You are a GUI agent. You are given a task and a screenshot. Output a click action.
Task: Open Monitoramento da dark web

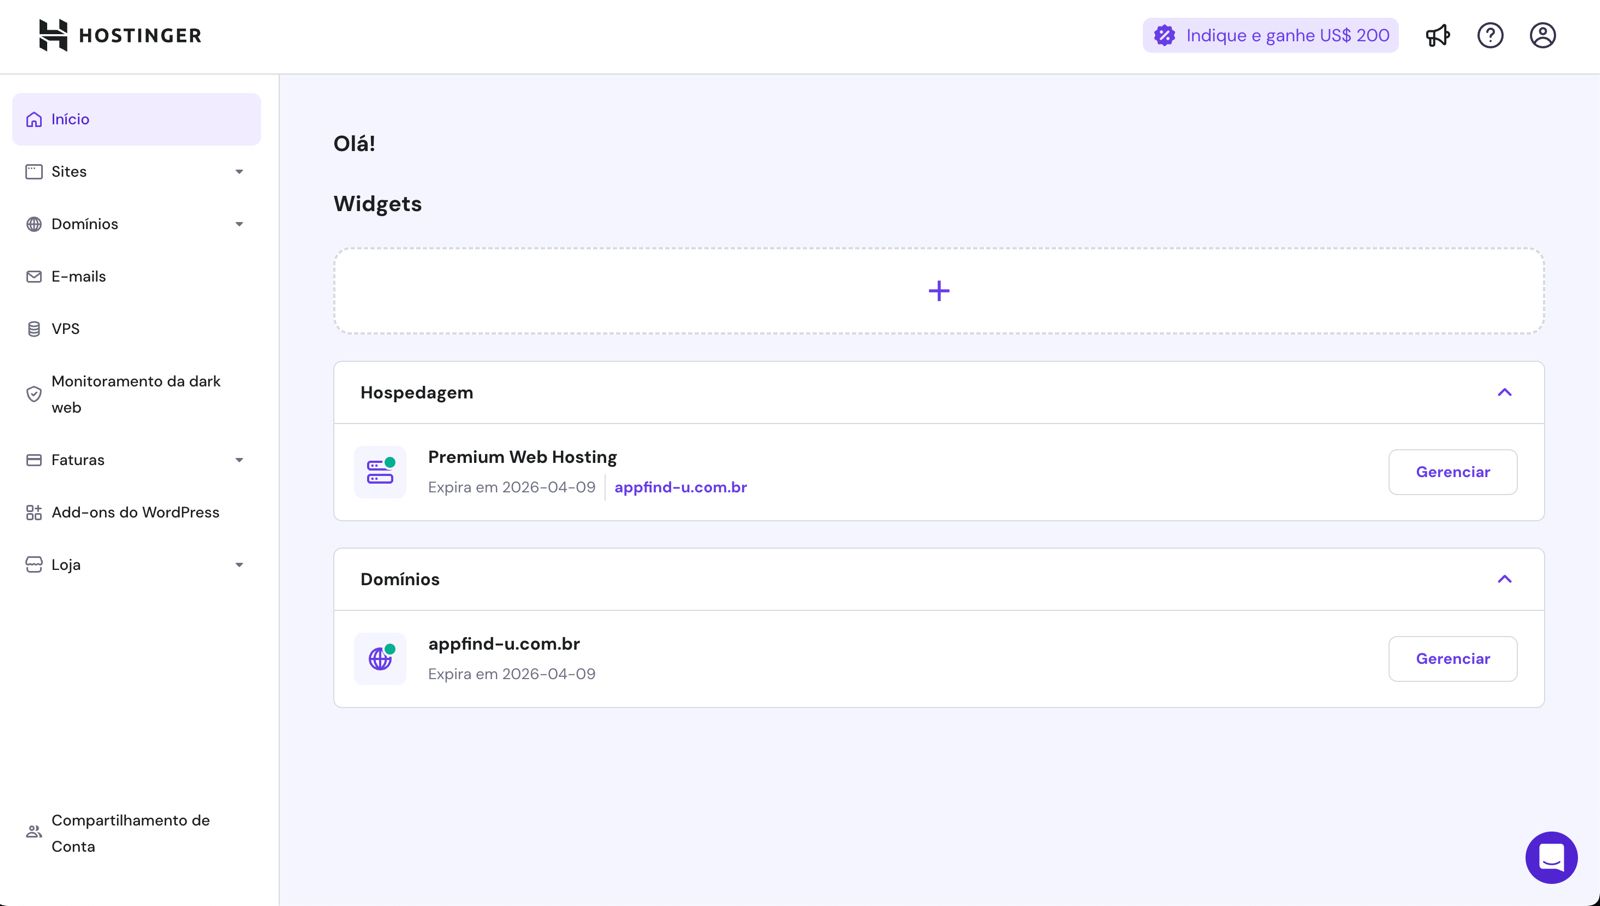(x=135, y=394)
